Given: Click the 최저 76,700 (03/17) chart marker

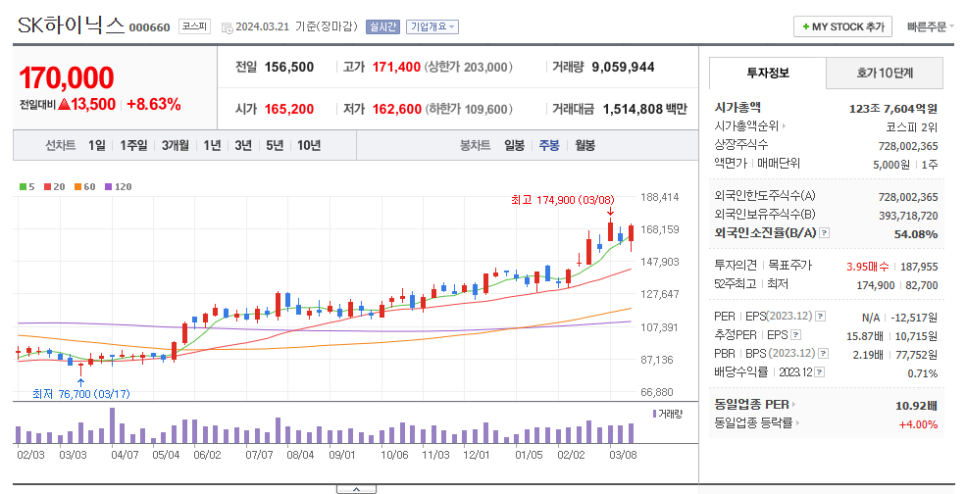Looking at the screenshot, I should (x=81, y=394).
